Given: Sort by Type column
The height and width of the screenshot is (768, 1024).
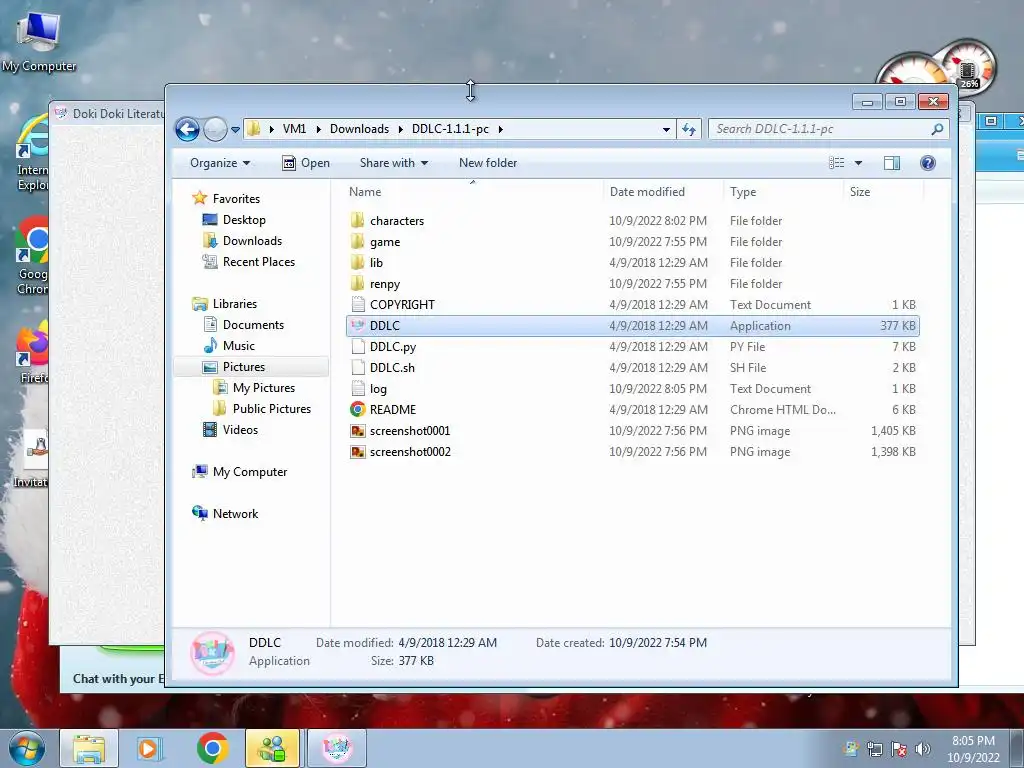Looking at the screenshot, I should [783, 192].
